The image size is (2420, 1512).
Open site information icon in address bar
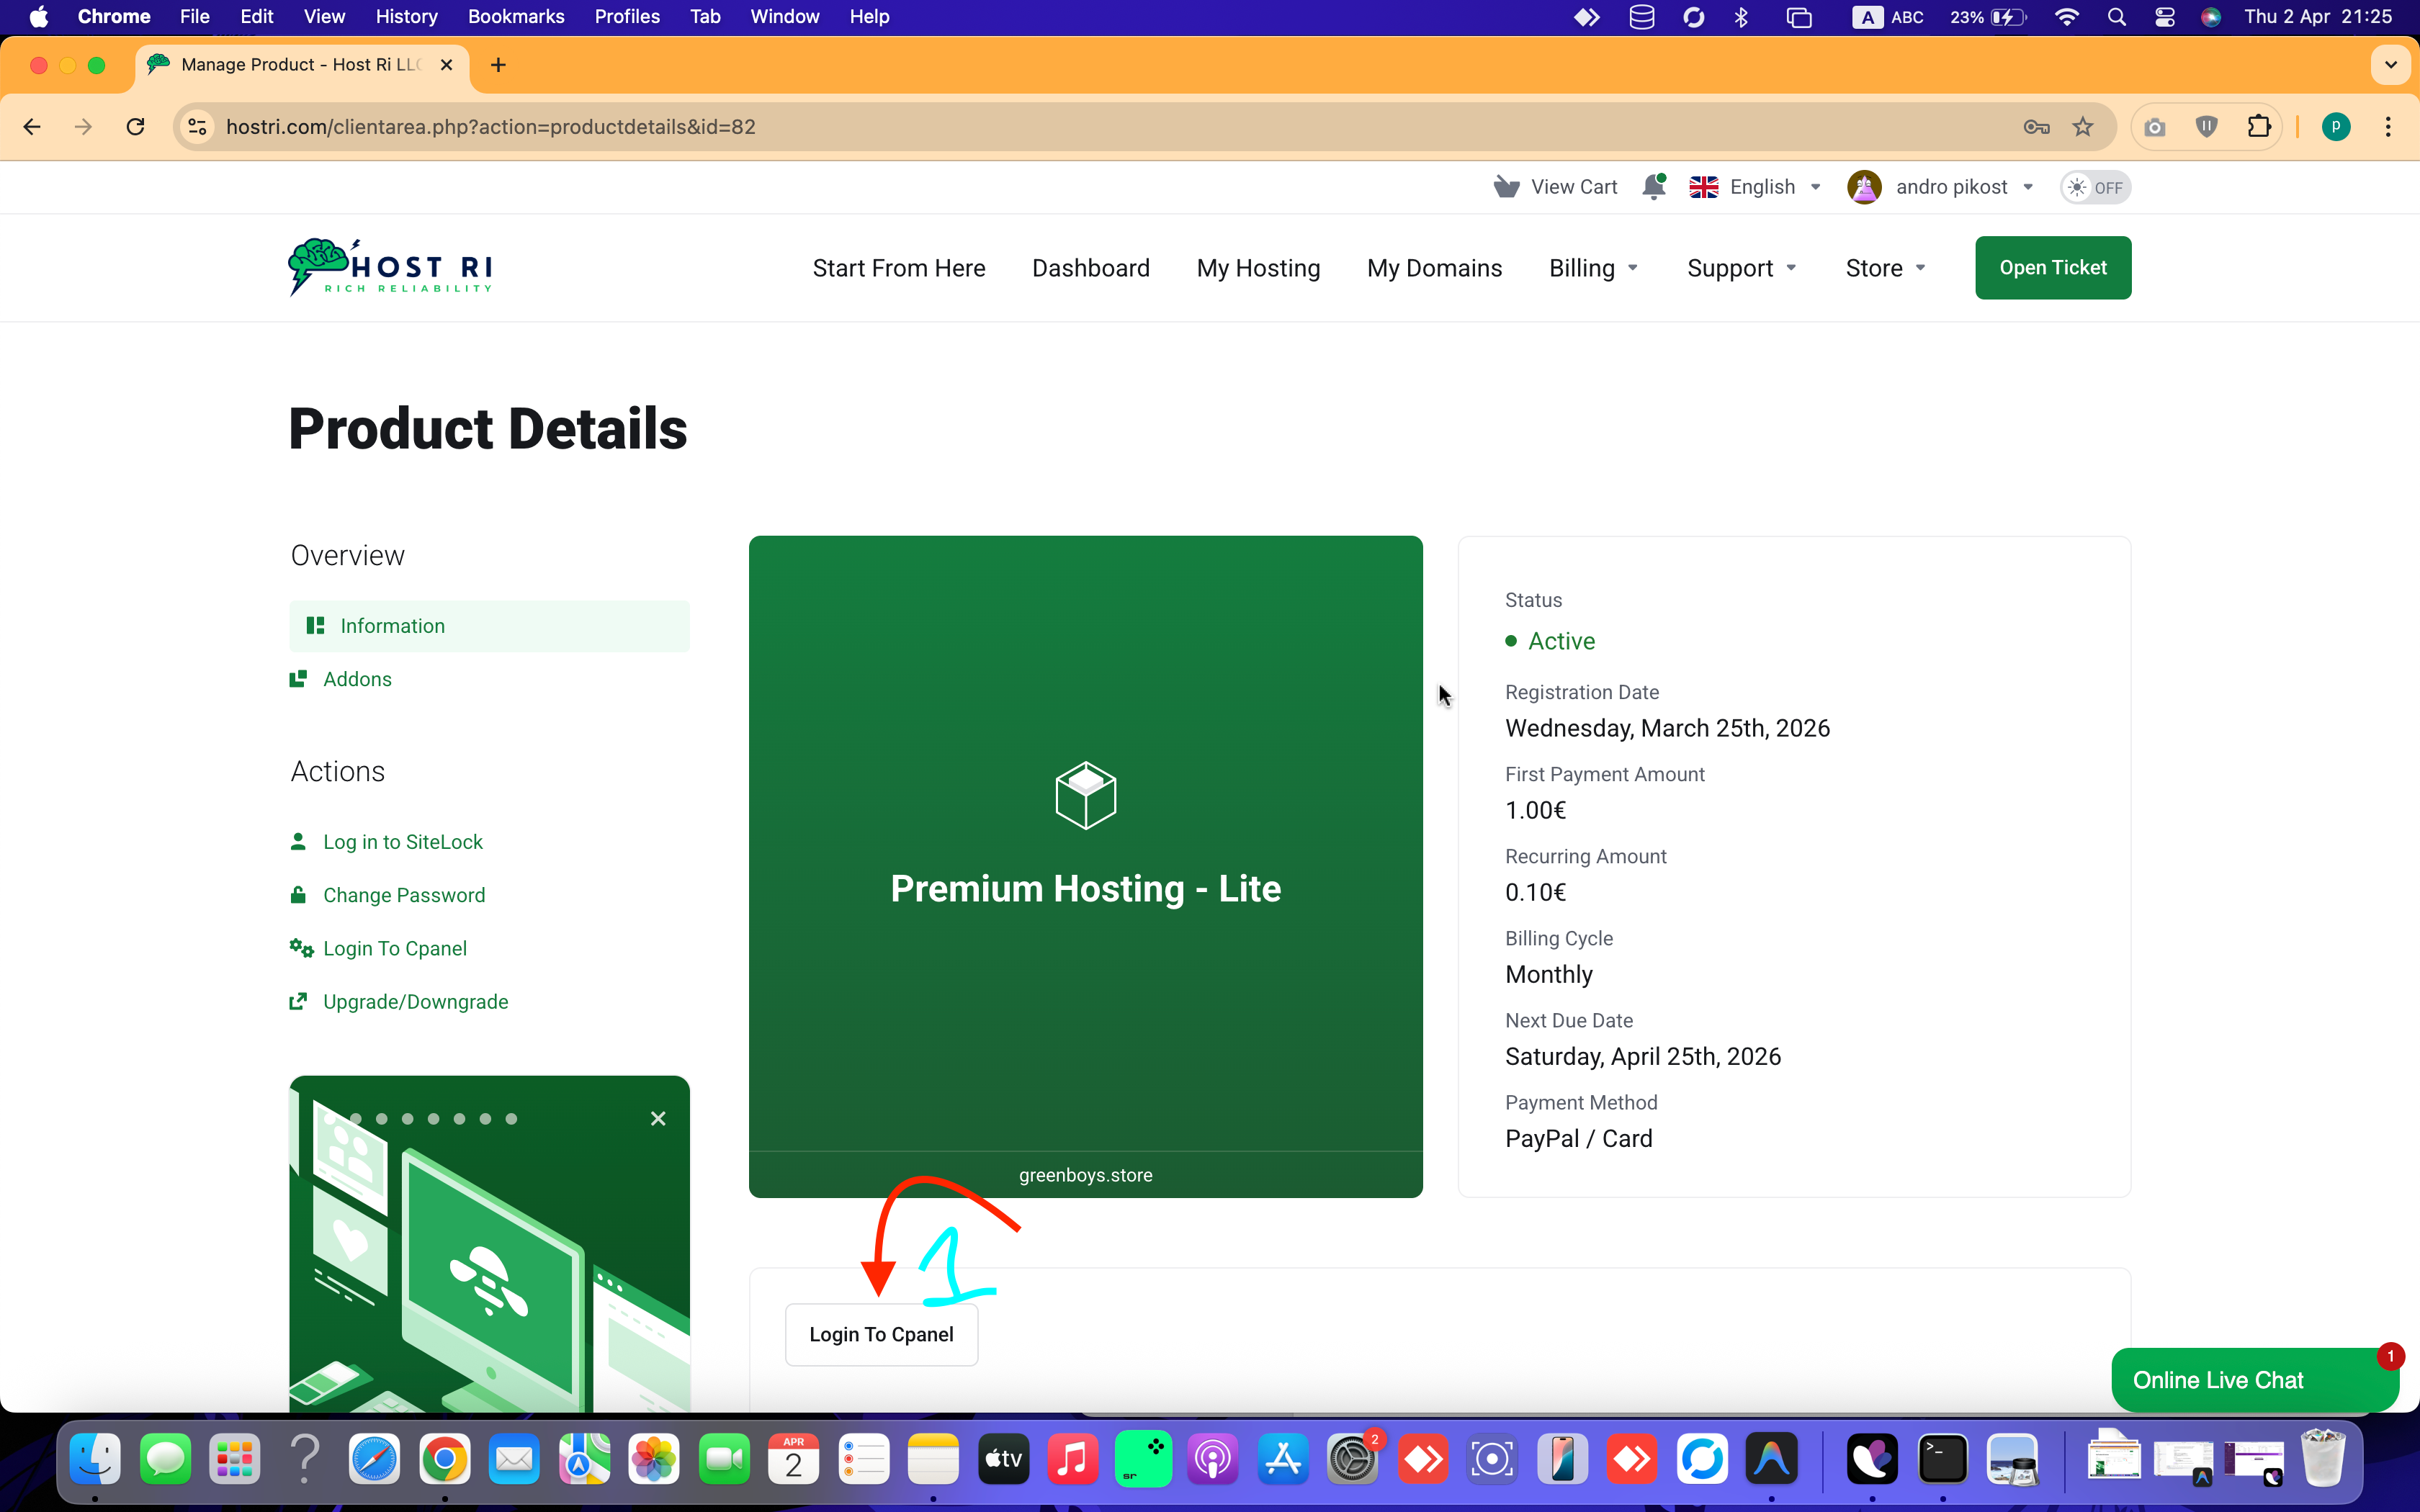tap(198, 127)
